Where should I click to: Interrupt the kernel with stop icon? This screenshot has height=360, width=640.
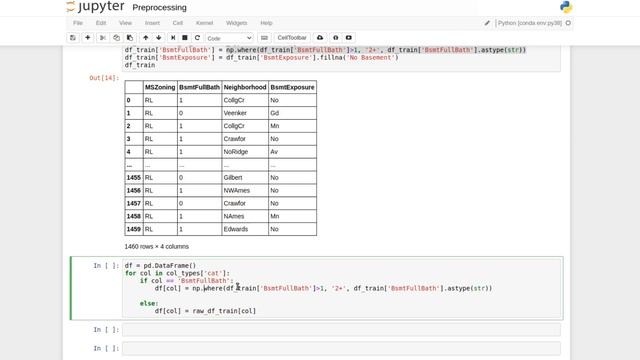185,38
